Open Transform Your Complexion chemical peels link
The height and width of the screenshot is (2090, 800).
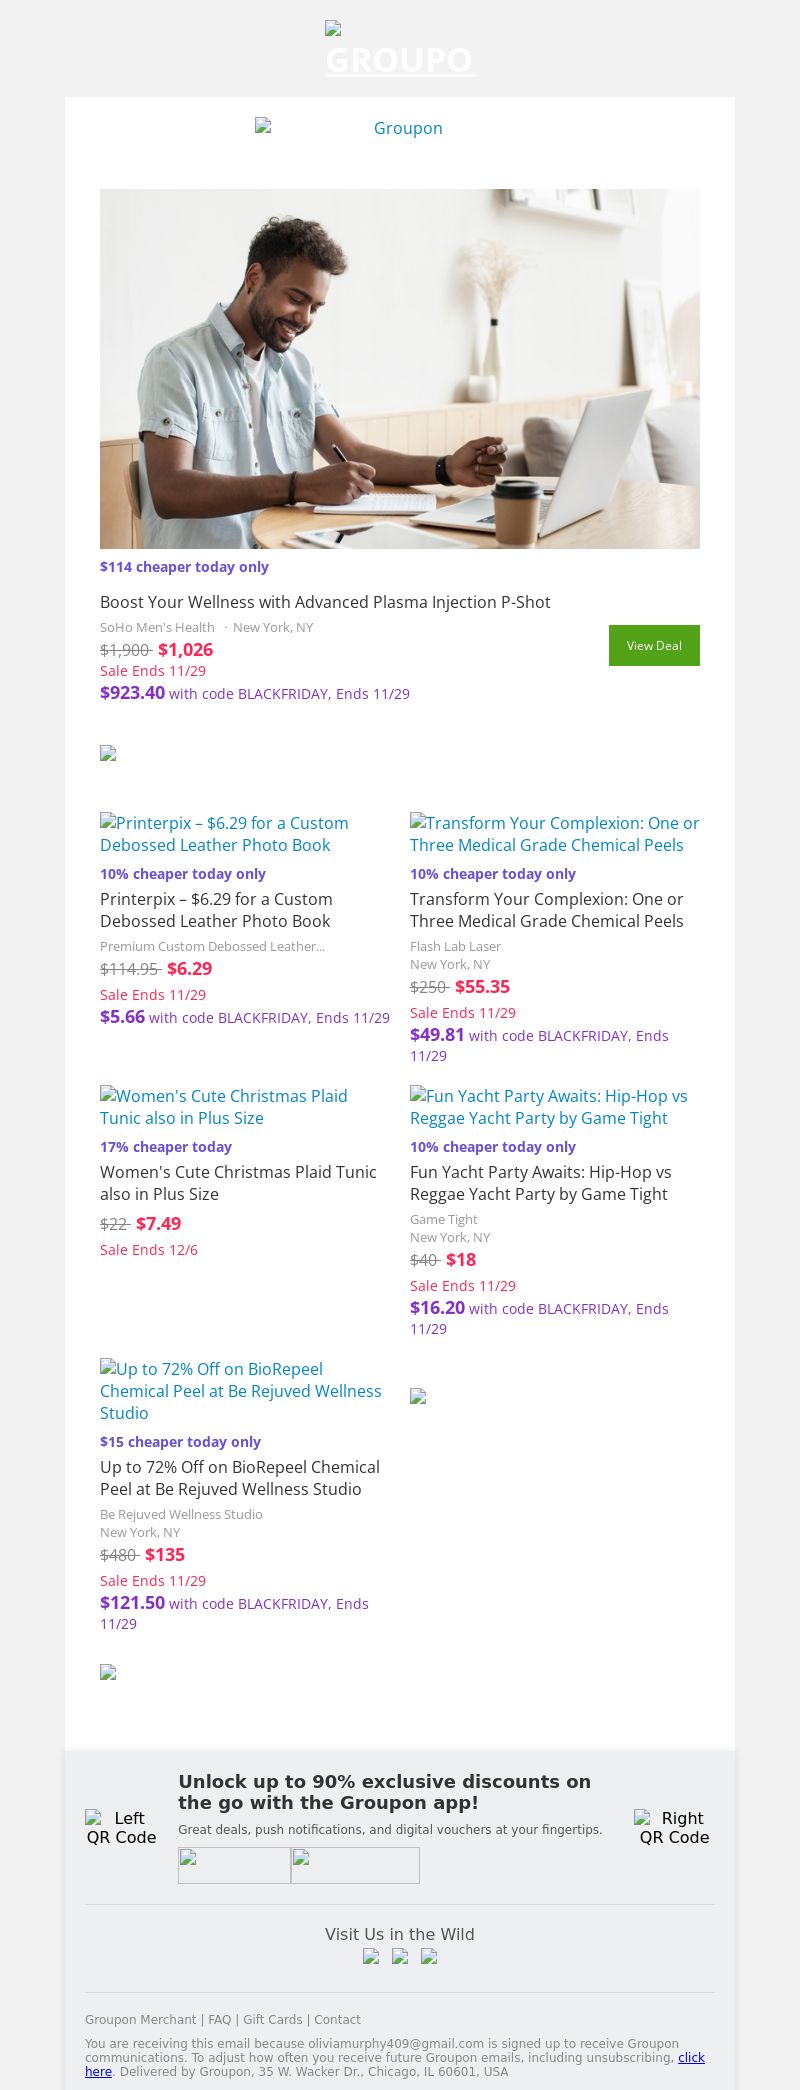coord(554,834)
